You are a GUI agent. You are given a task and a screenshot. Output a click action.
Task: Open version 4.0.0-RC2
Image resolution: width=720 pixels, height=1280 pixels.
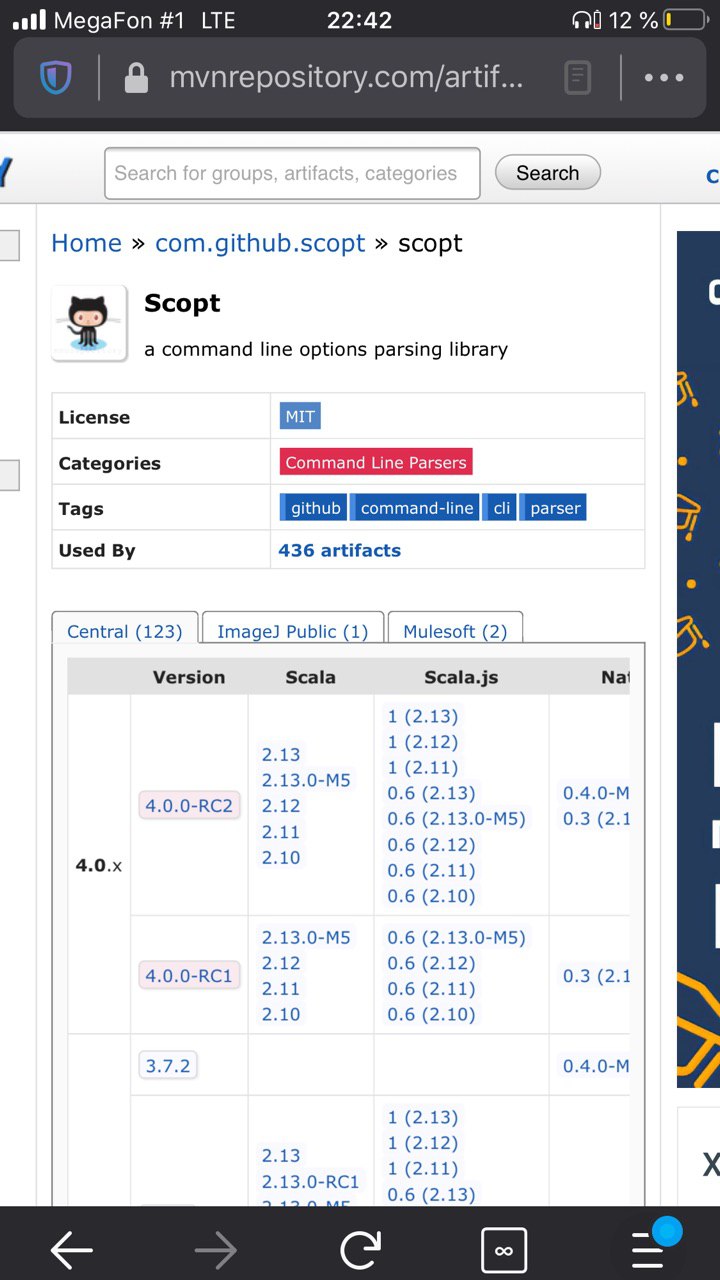(x=189, y=805)
